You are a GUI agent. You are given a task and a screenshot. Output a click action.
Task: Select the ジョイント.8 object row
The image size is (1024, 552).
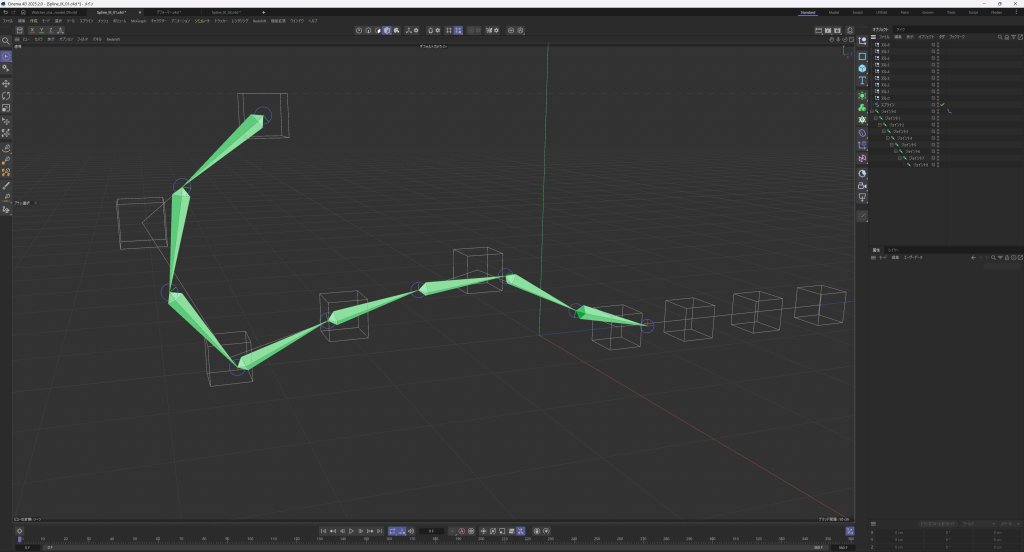pyautogui.click(x=920, y=165)
